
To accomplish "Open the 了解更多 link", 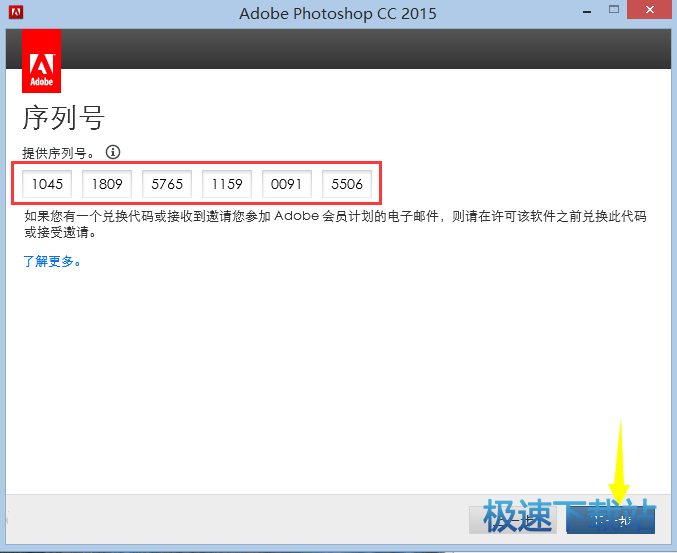I will [x=51, y=262].
